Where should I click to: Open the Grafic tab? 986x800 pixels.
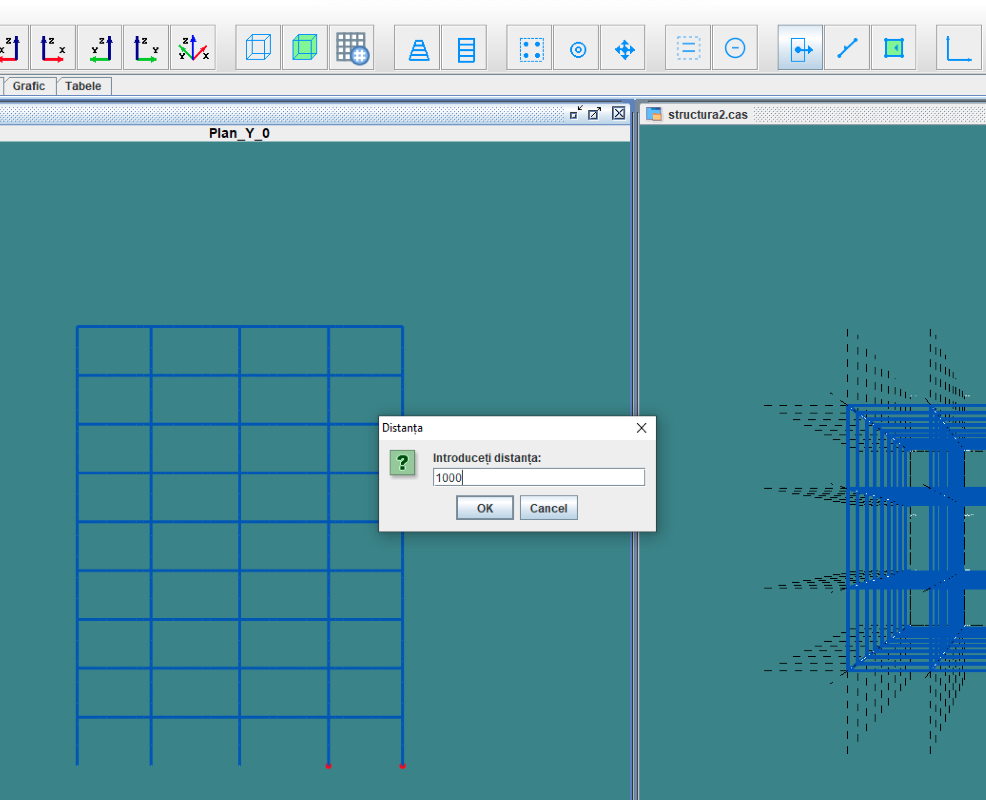point(29,86)
